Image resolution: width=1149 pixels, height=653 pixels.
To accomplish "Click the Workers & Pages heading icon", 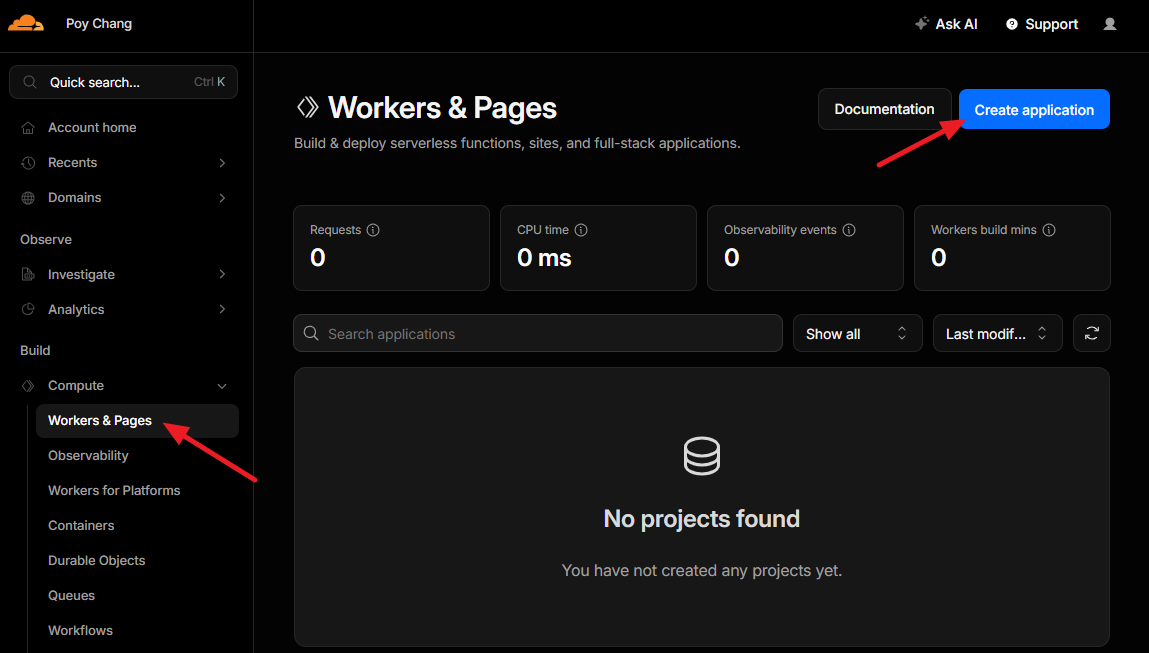I will (308, 107).
